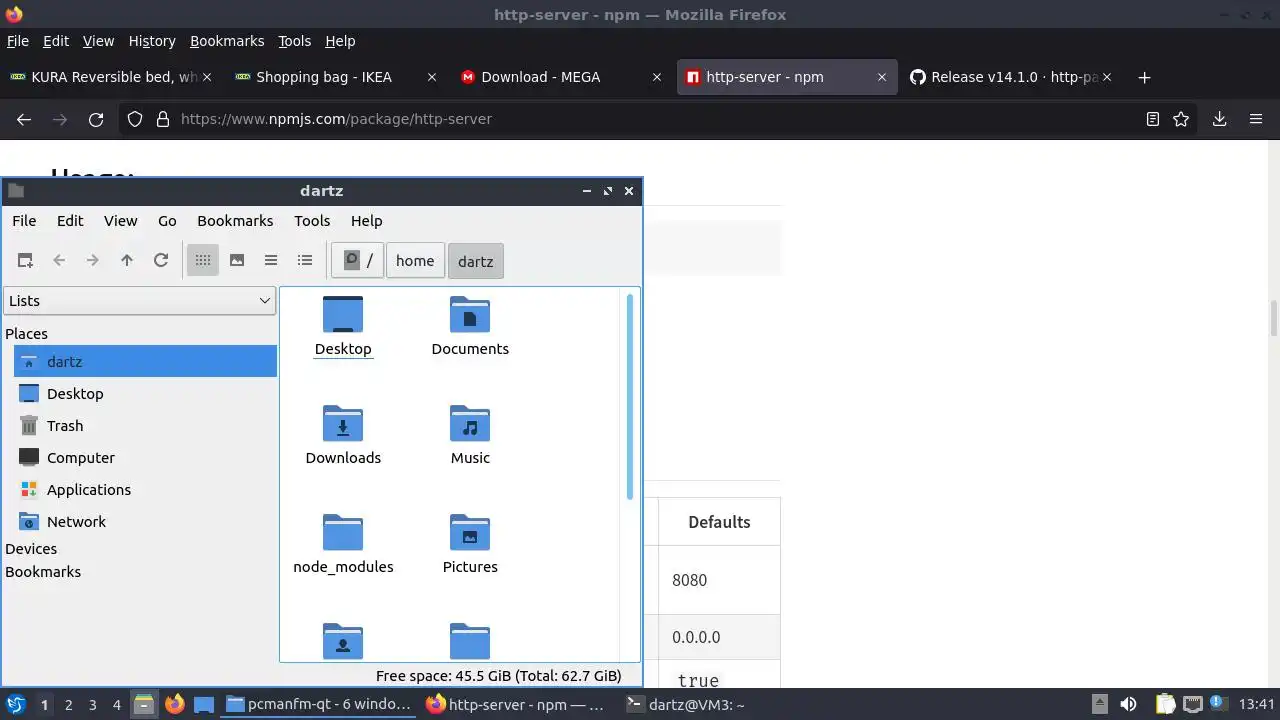Open Network in Places sidebar
Viewport: 1280px width, 720px height.
145,522
